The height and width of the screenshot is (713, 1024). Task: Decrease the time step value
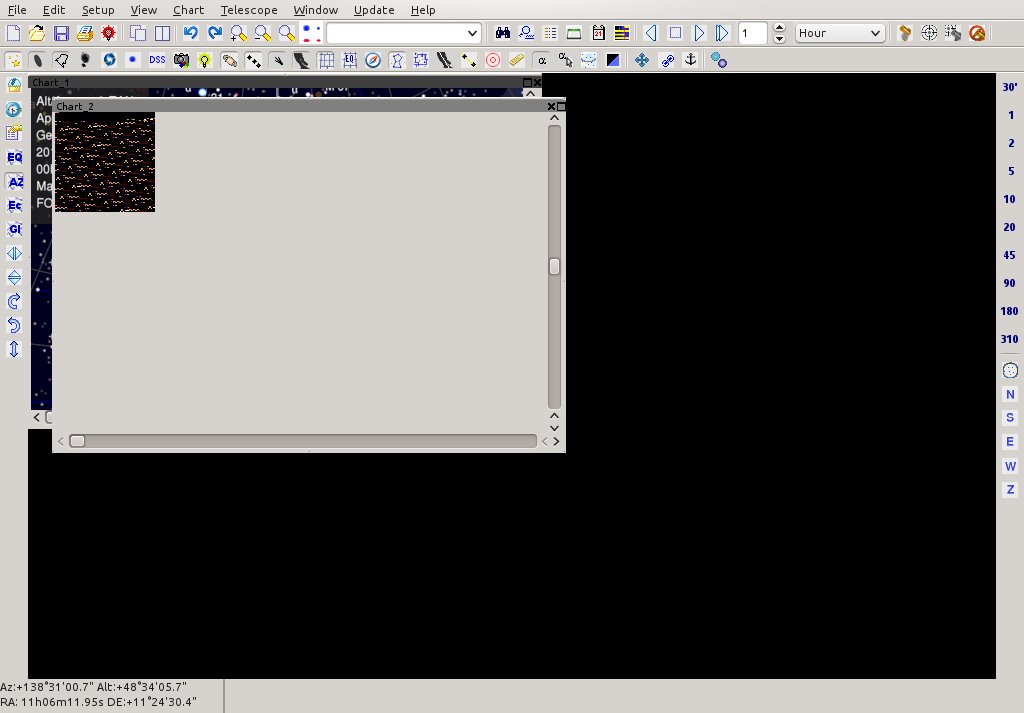click(x=779, y=39)
